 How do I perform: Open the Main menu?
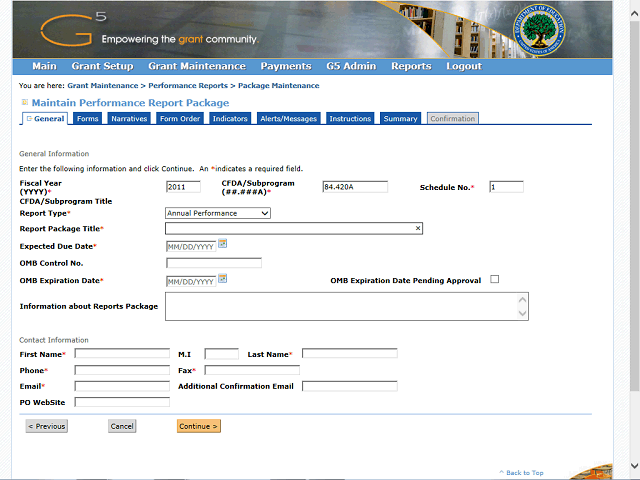[x=44, y=66]
